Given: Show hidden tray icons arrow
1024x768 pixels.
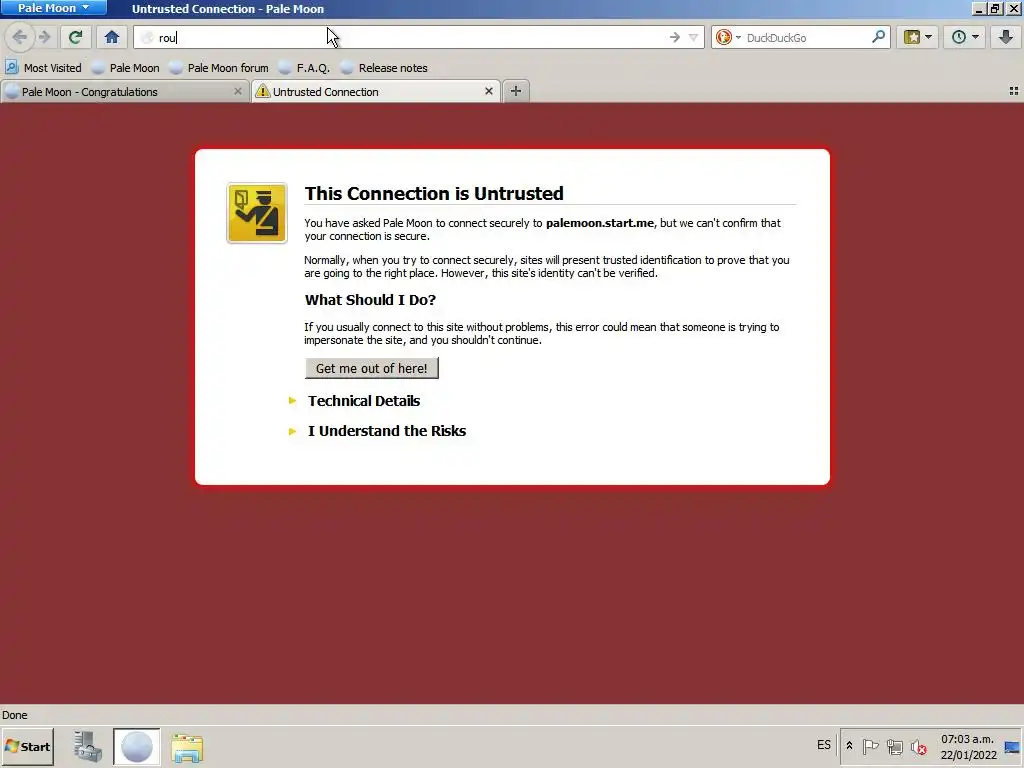Looking at the screenshot, I should point(849,745).
